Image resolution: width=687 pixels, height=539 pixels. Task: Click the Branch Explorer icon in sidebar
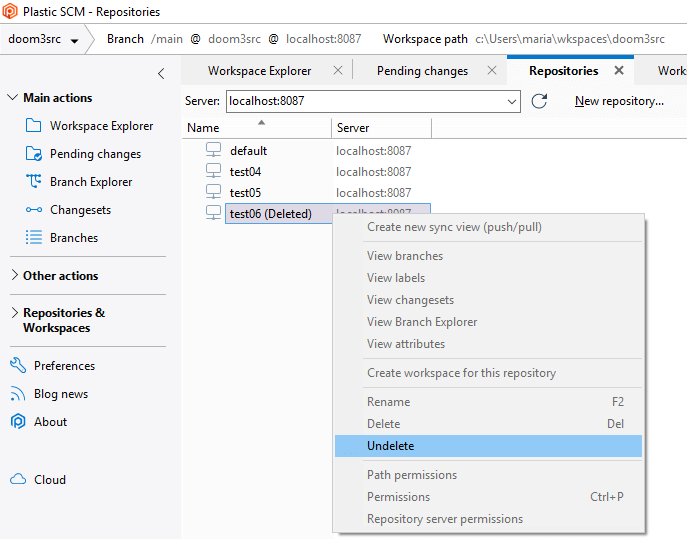pyautogui.click(x=34, y=181)
